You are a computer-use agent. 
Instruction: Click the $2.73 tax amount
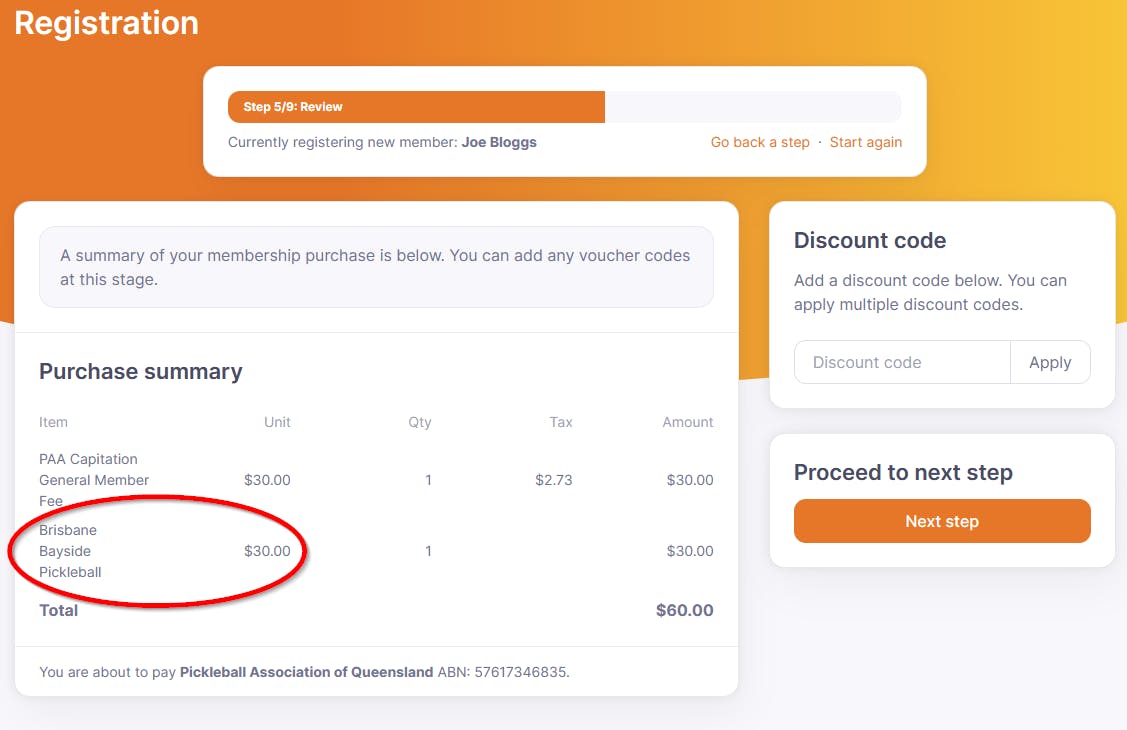click(x=553, y=480)
